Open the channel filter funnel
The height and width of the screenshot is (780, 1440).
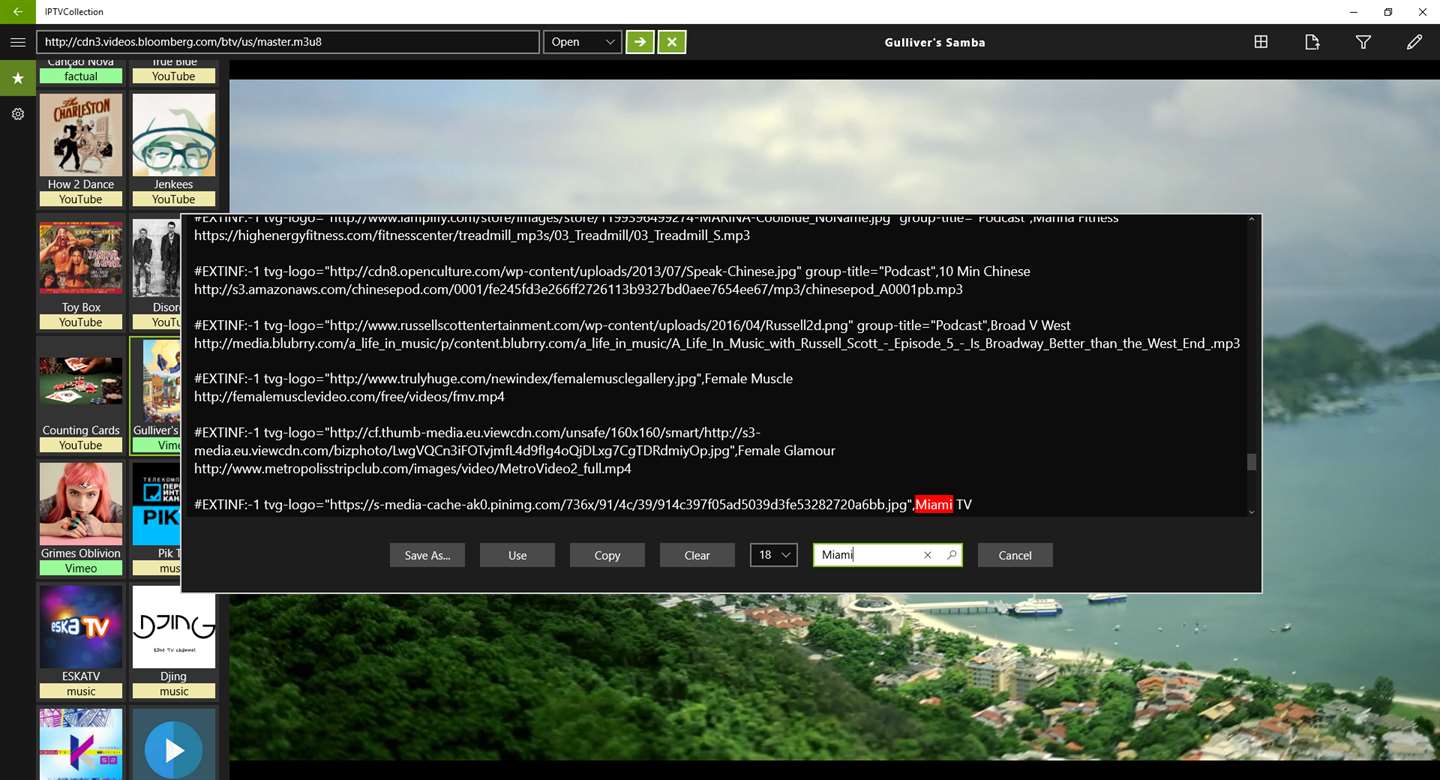tap(1363, 42)
